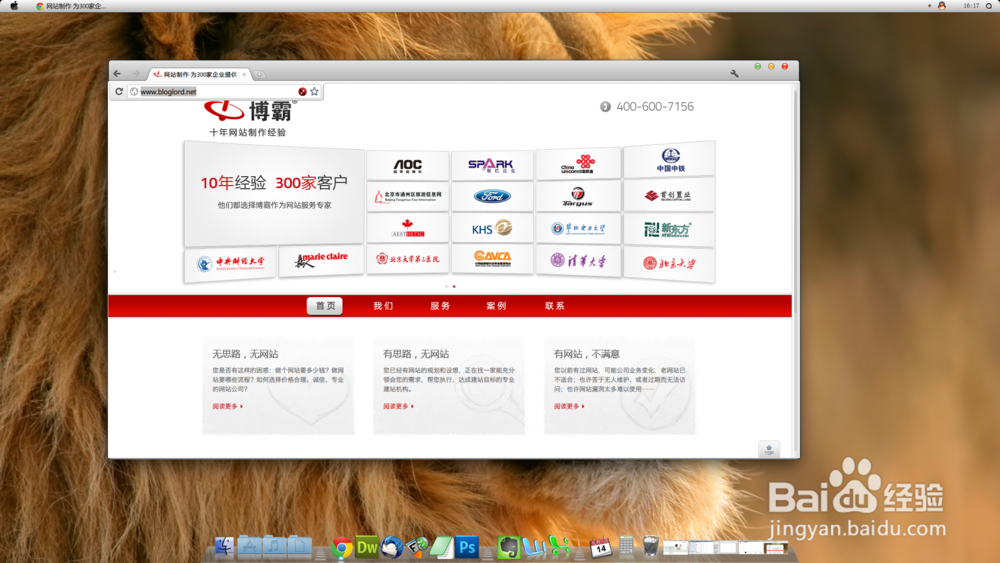Screen dimensions: 1000x563
Task: Click the AOC client logo tile
Action: (x=408, y=166)
